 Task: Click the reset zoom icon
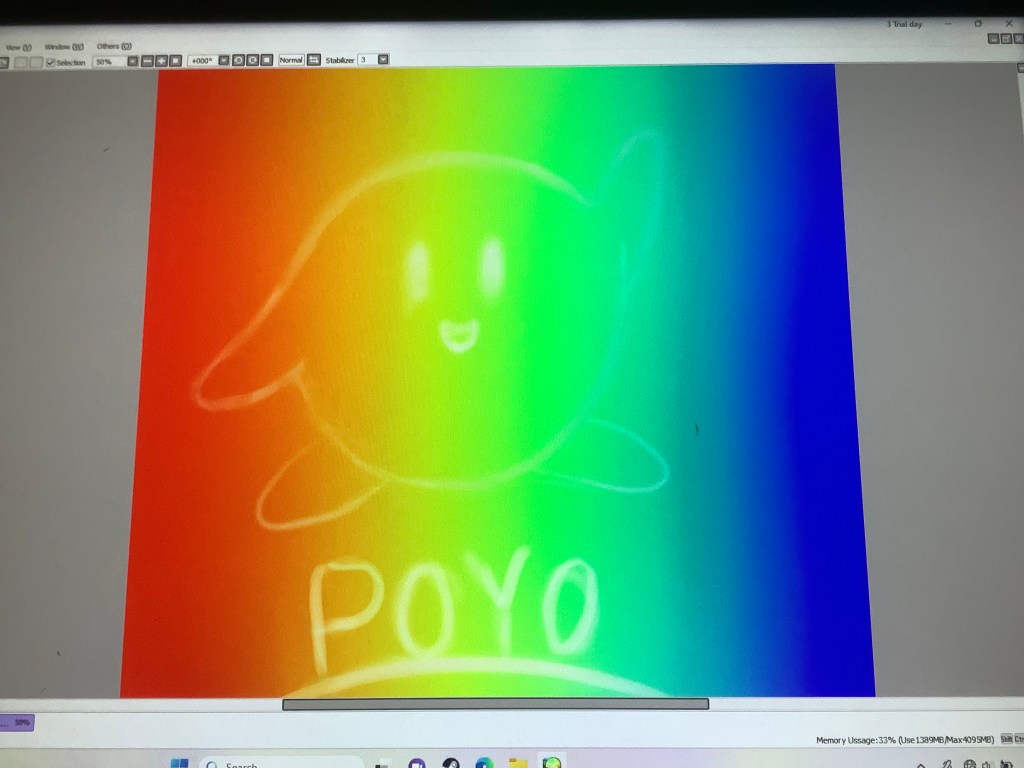(x=174, y=61)
